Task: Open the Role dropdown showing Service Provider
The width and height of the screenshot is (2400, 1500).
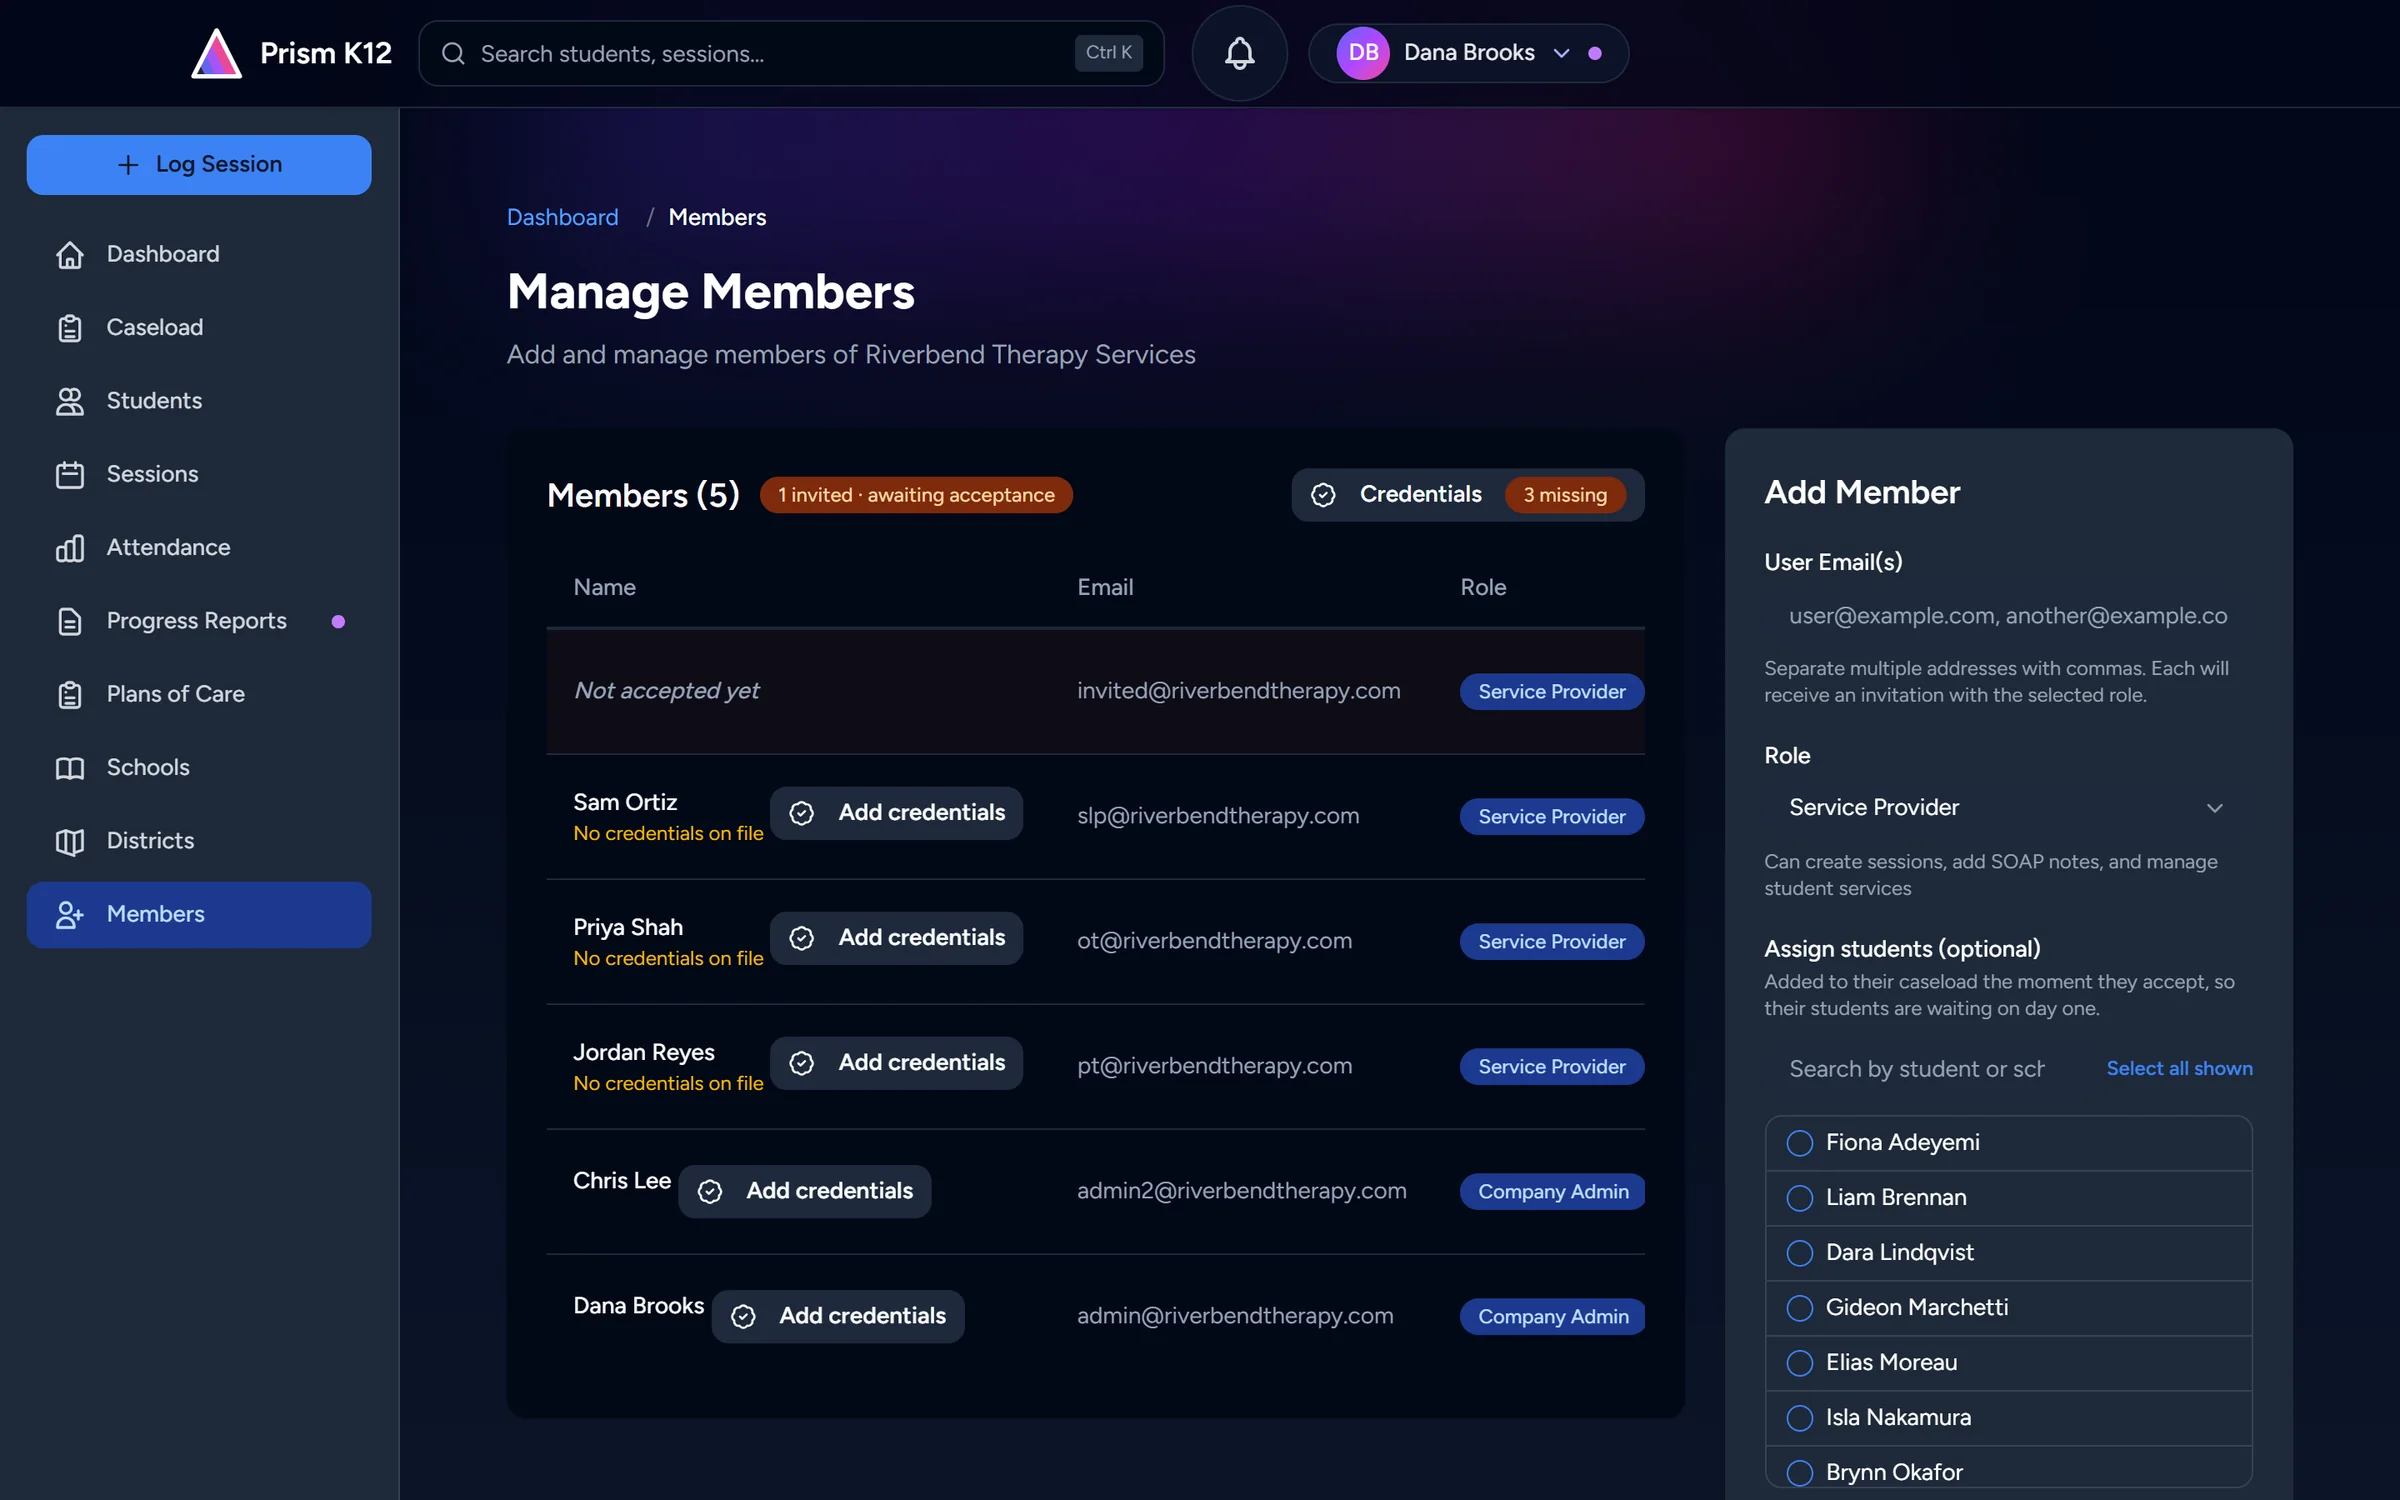Action: click(x=2008, y=807)
